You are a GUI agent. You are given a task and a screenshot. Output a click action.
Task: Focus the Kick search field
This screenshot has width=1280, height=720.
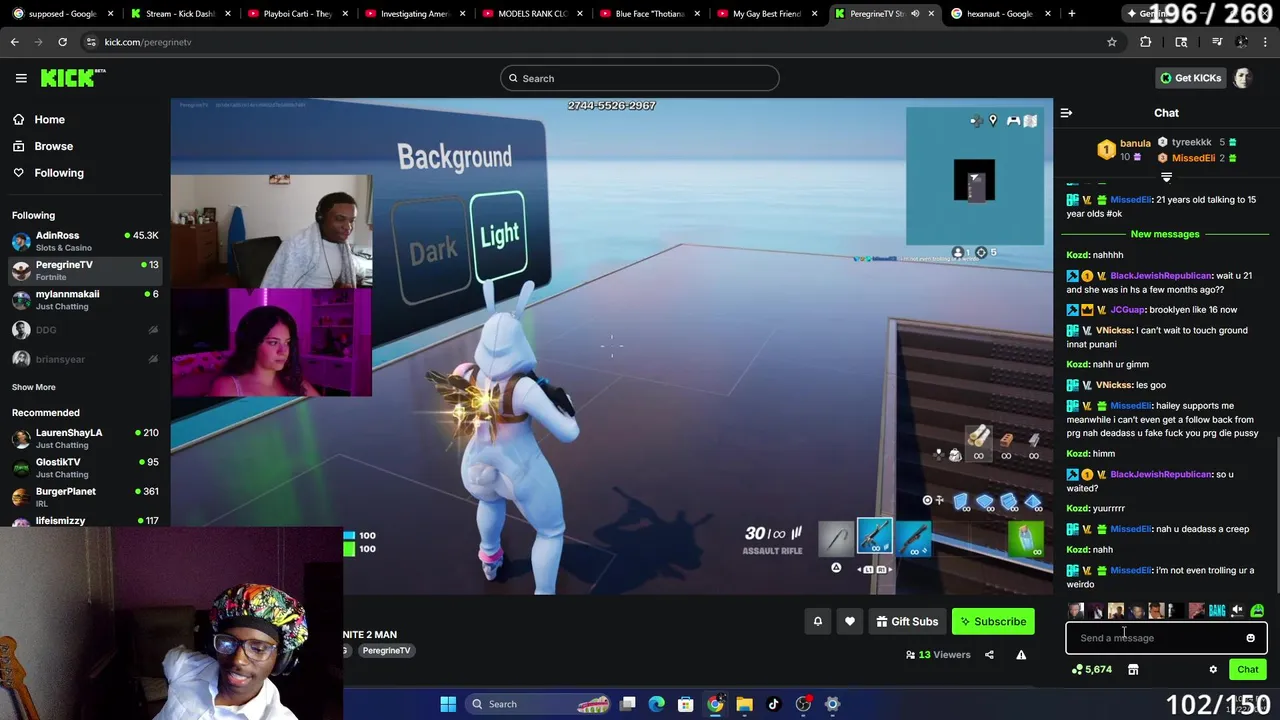click(640, 78)
